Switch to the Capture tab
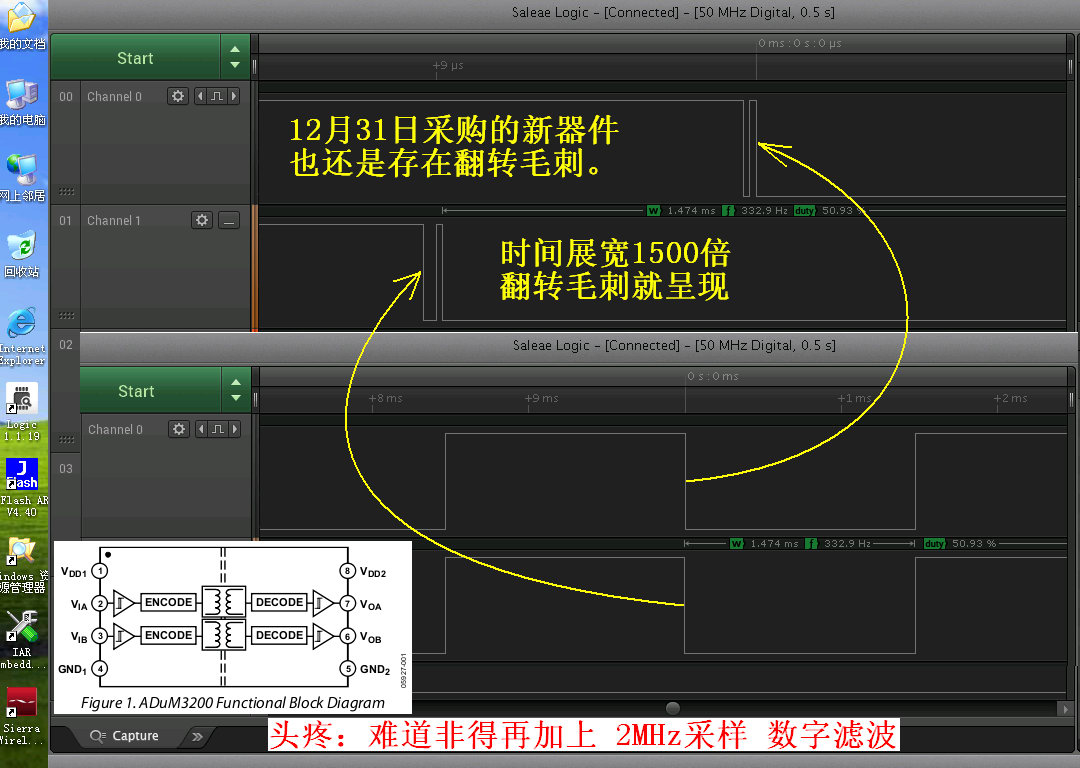 [125, 736]
